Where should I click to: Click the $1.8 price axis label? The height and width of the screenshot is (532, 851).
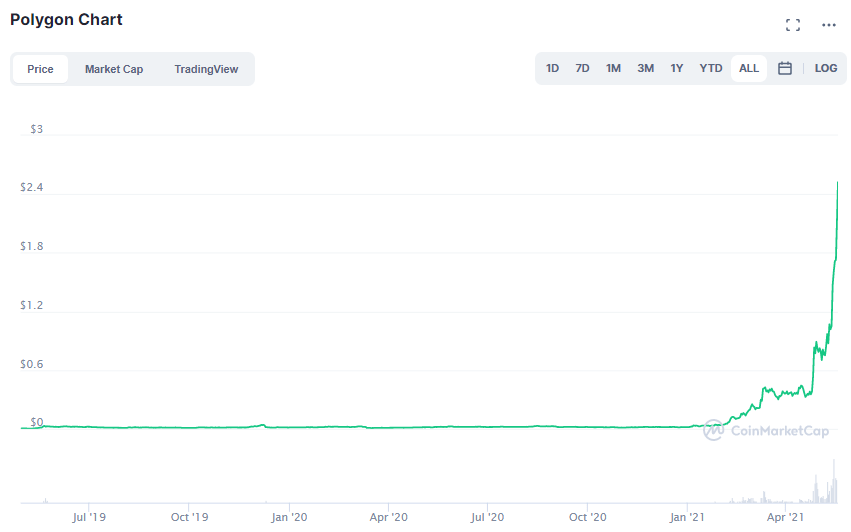(x=31, y=246)
